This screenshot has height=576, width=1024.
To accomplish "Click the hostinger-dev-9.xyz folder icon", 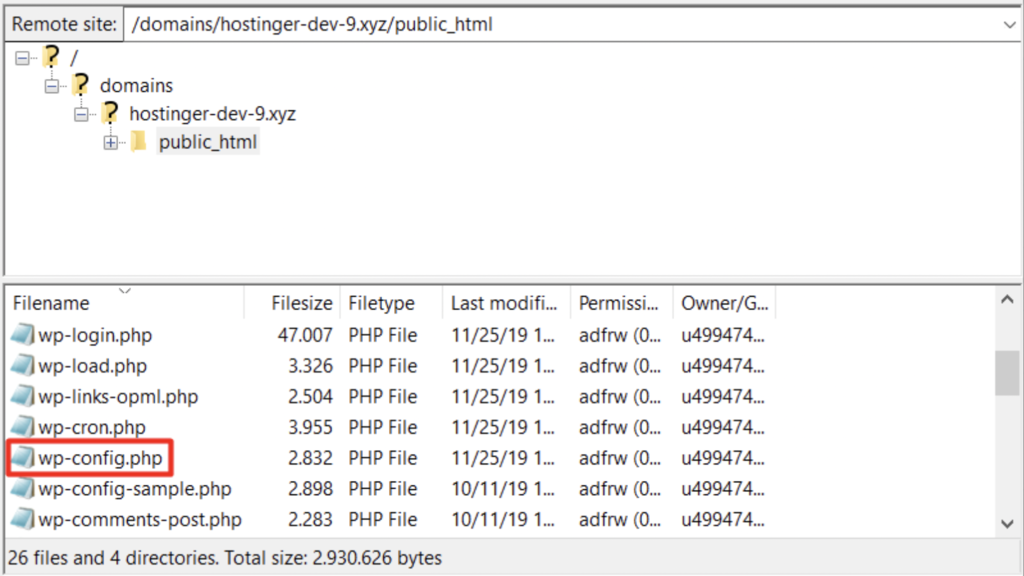I will pos(109,113).
